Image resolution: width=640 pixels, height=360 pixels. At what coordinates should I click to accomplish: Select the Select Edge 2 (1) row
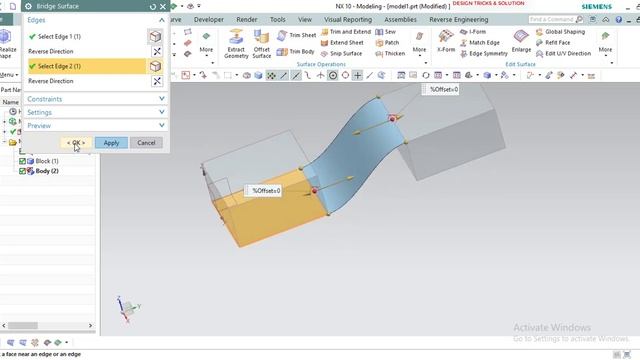[x=87, y=66]
